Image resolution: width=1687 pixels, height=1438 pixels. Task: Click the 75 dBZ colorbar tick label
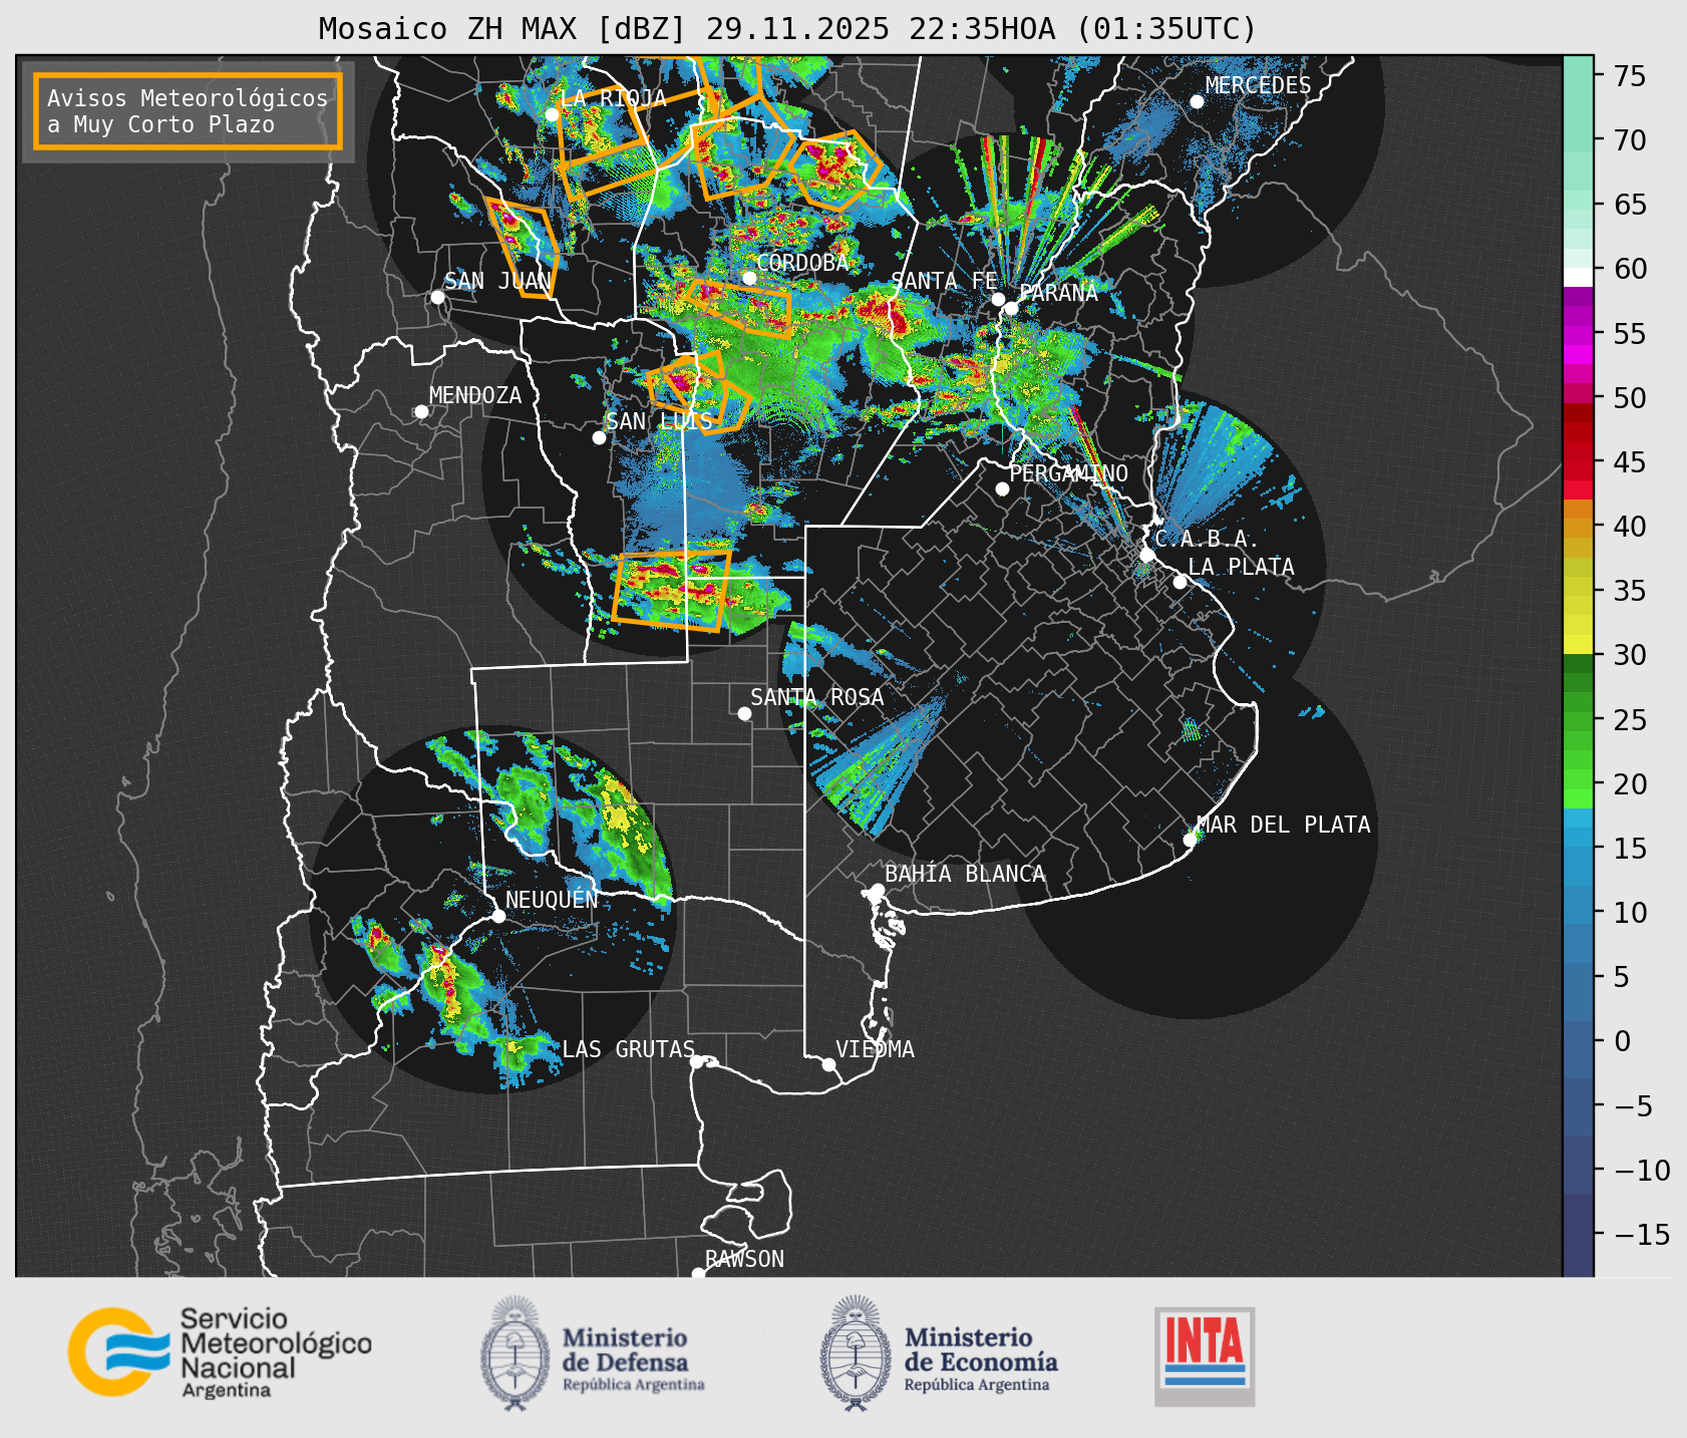pyautogui.click(x=1629, y=76)
